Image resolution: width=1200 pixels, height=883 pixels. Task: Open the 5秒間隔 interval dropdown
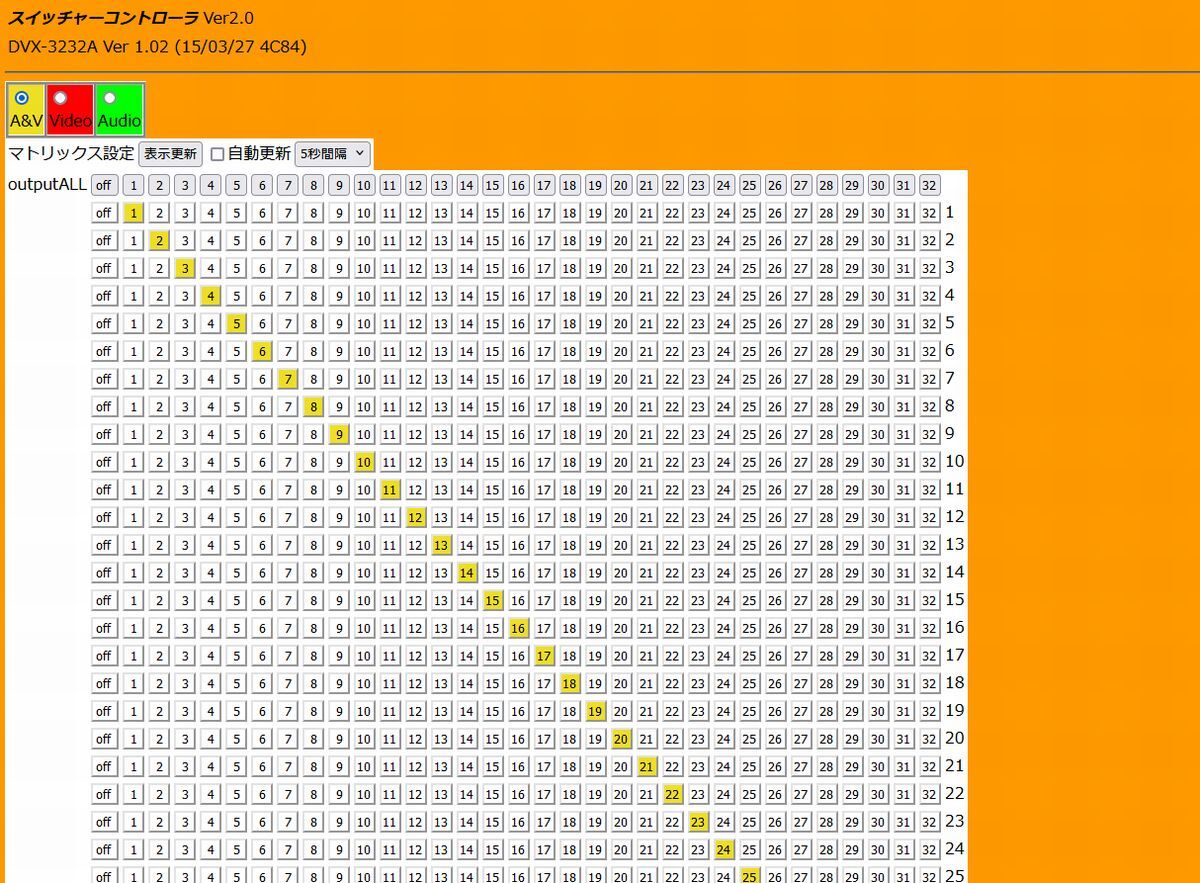[x=333, y=154]
